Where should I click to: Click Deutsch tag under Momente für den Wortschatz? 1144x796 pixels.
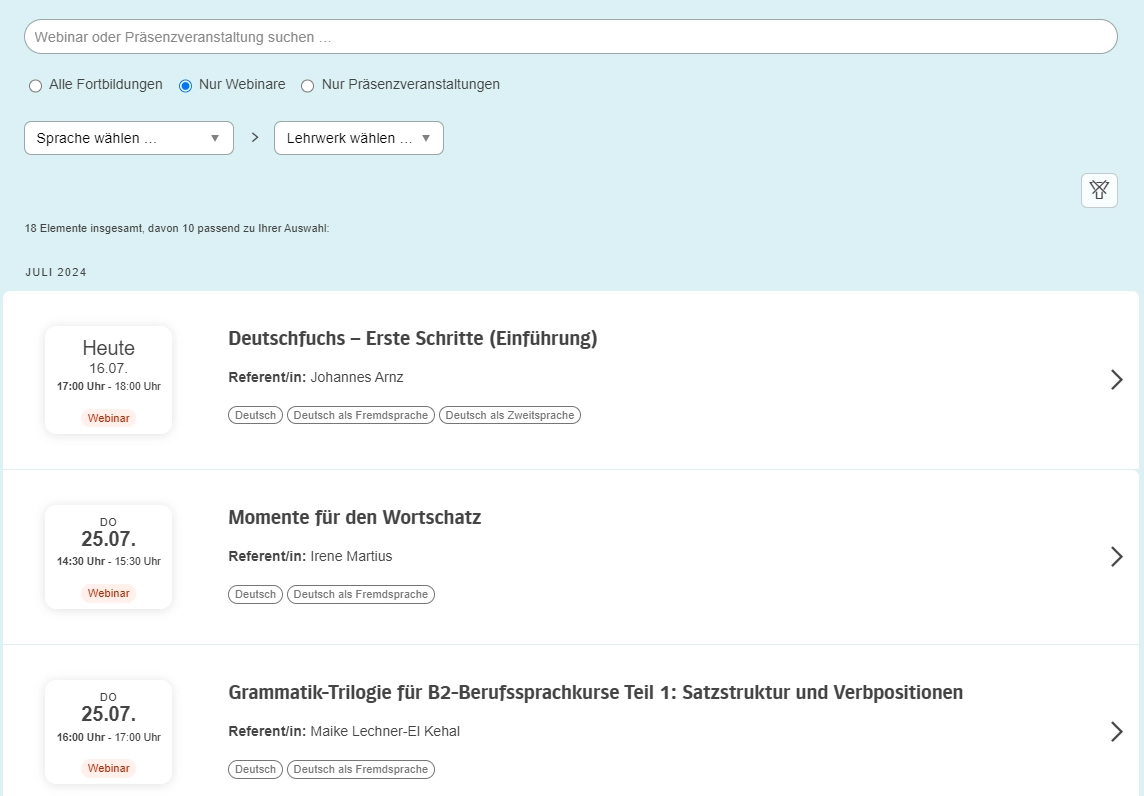click(255, 594)
